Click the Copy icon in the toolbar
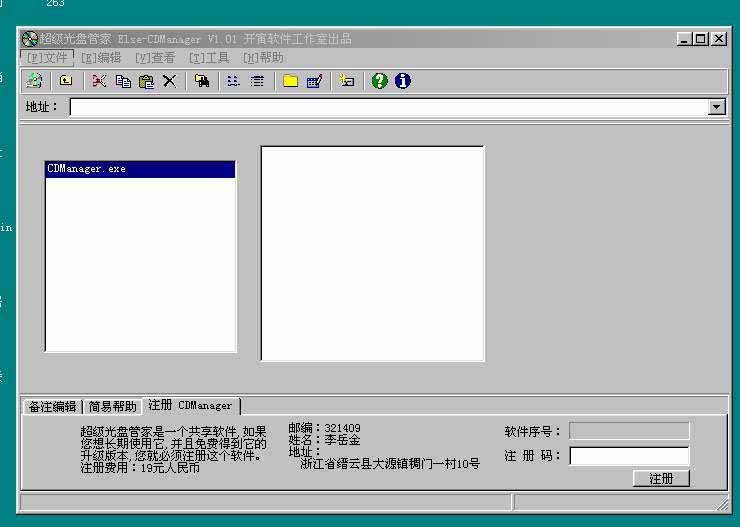The image size is (740, 527). [123, 81]
